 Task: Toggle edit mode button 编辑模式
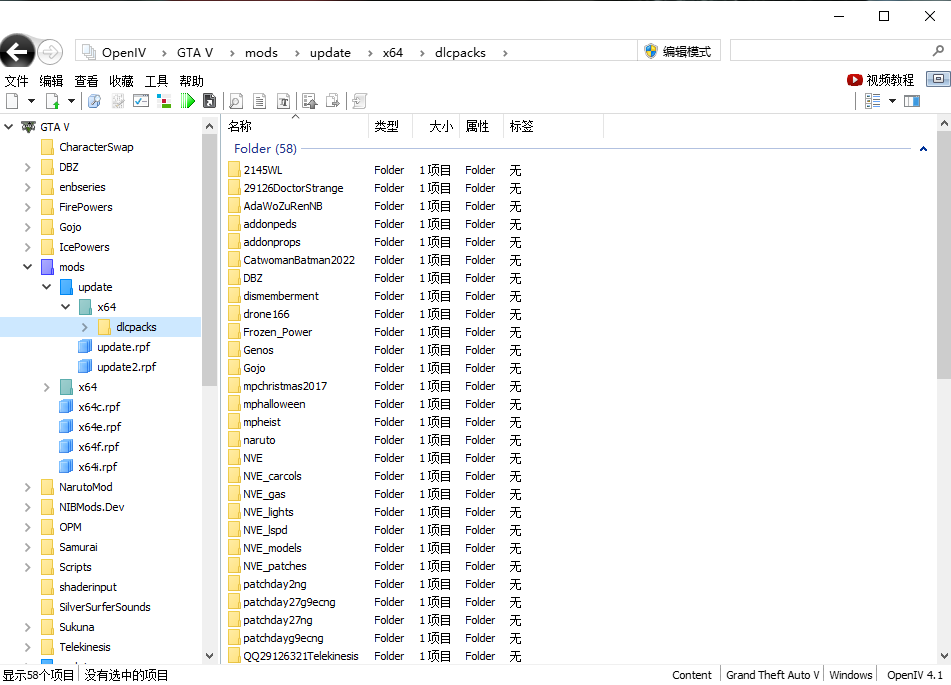[x=679, y=52]
